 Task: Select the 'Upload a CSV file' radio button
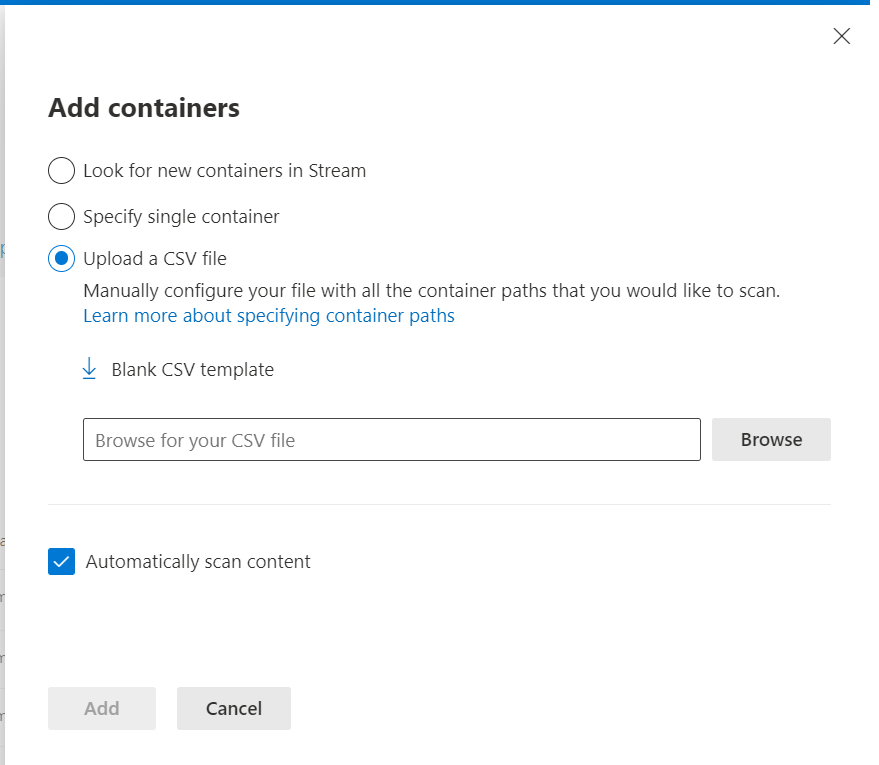coord(62,259)
